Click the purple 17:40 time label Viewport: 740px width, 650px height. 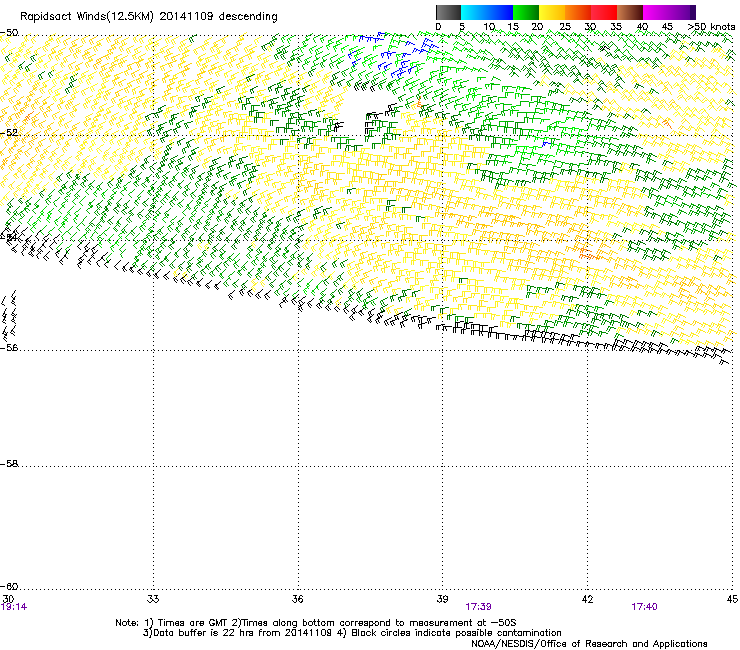pos(644,607)
